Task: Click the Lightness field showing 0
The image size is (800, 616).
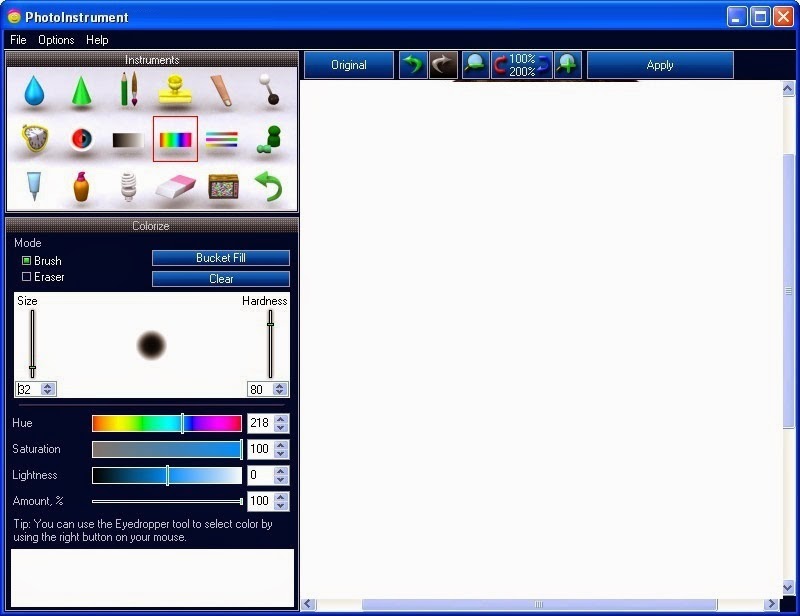Action: [261, 475]
